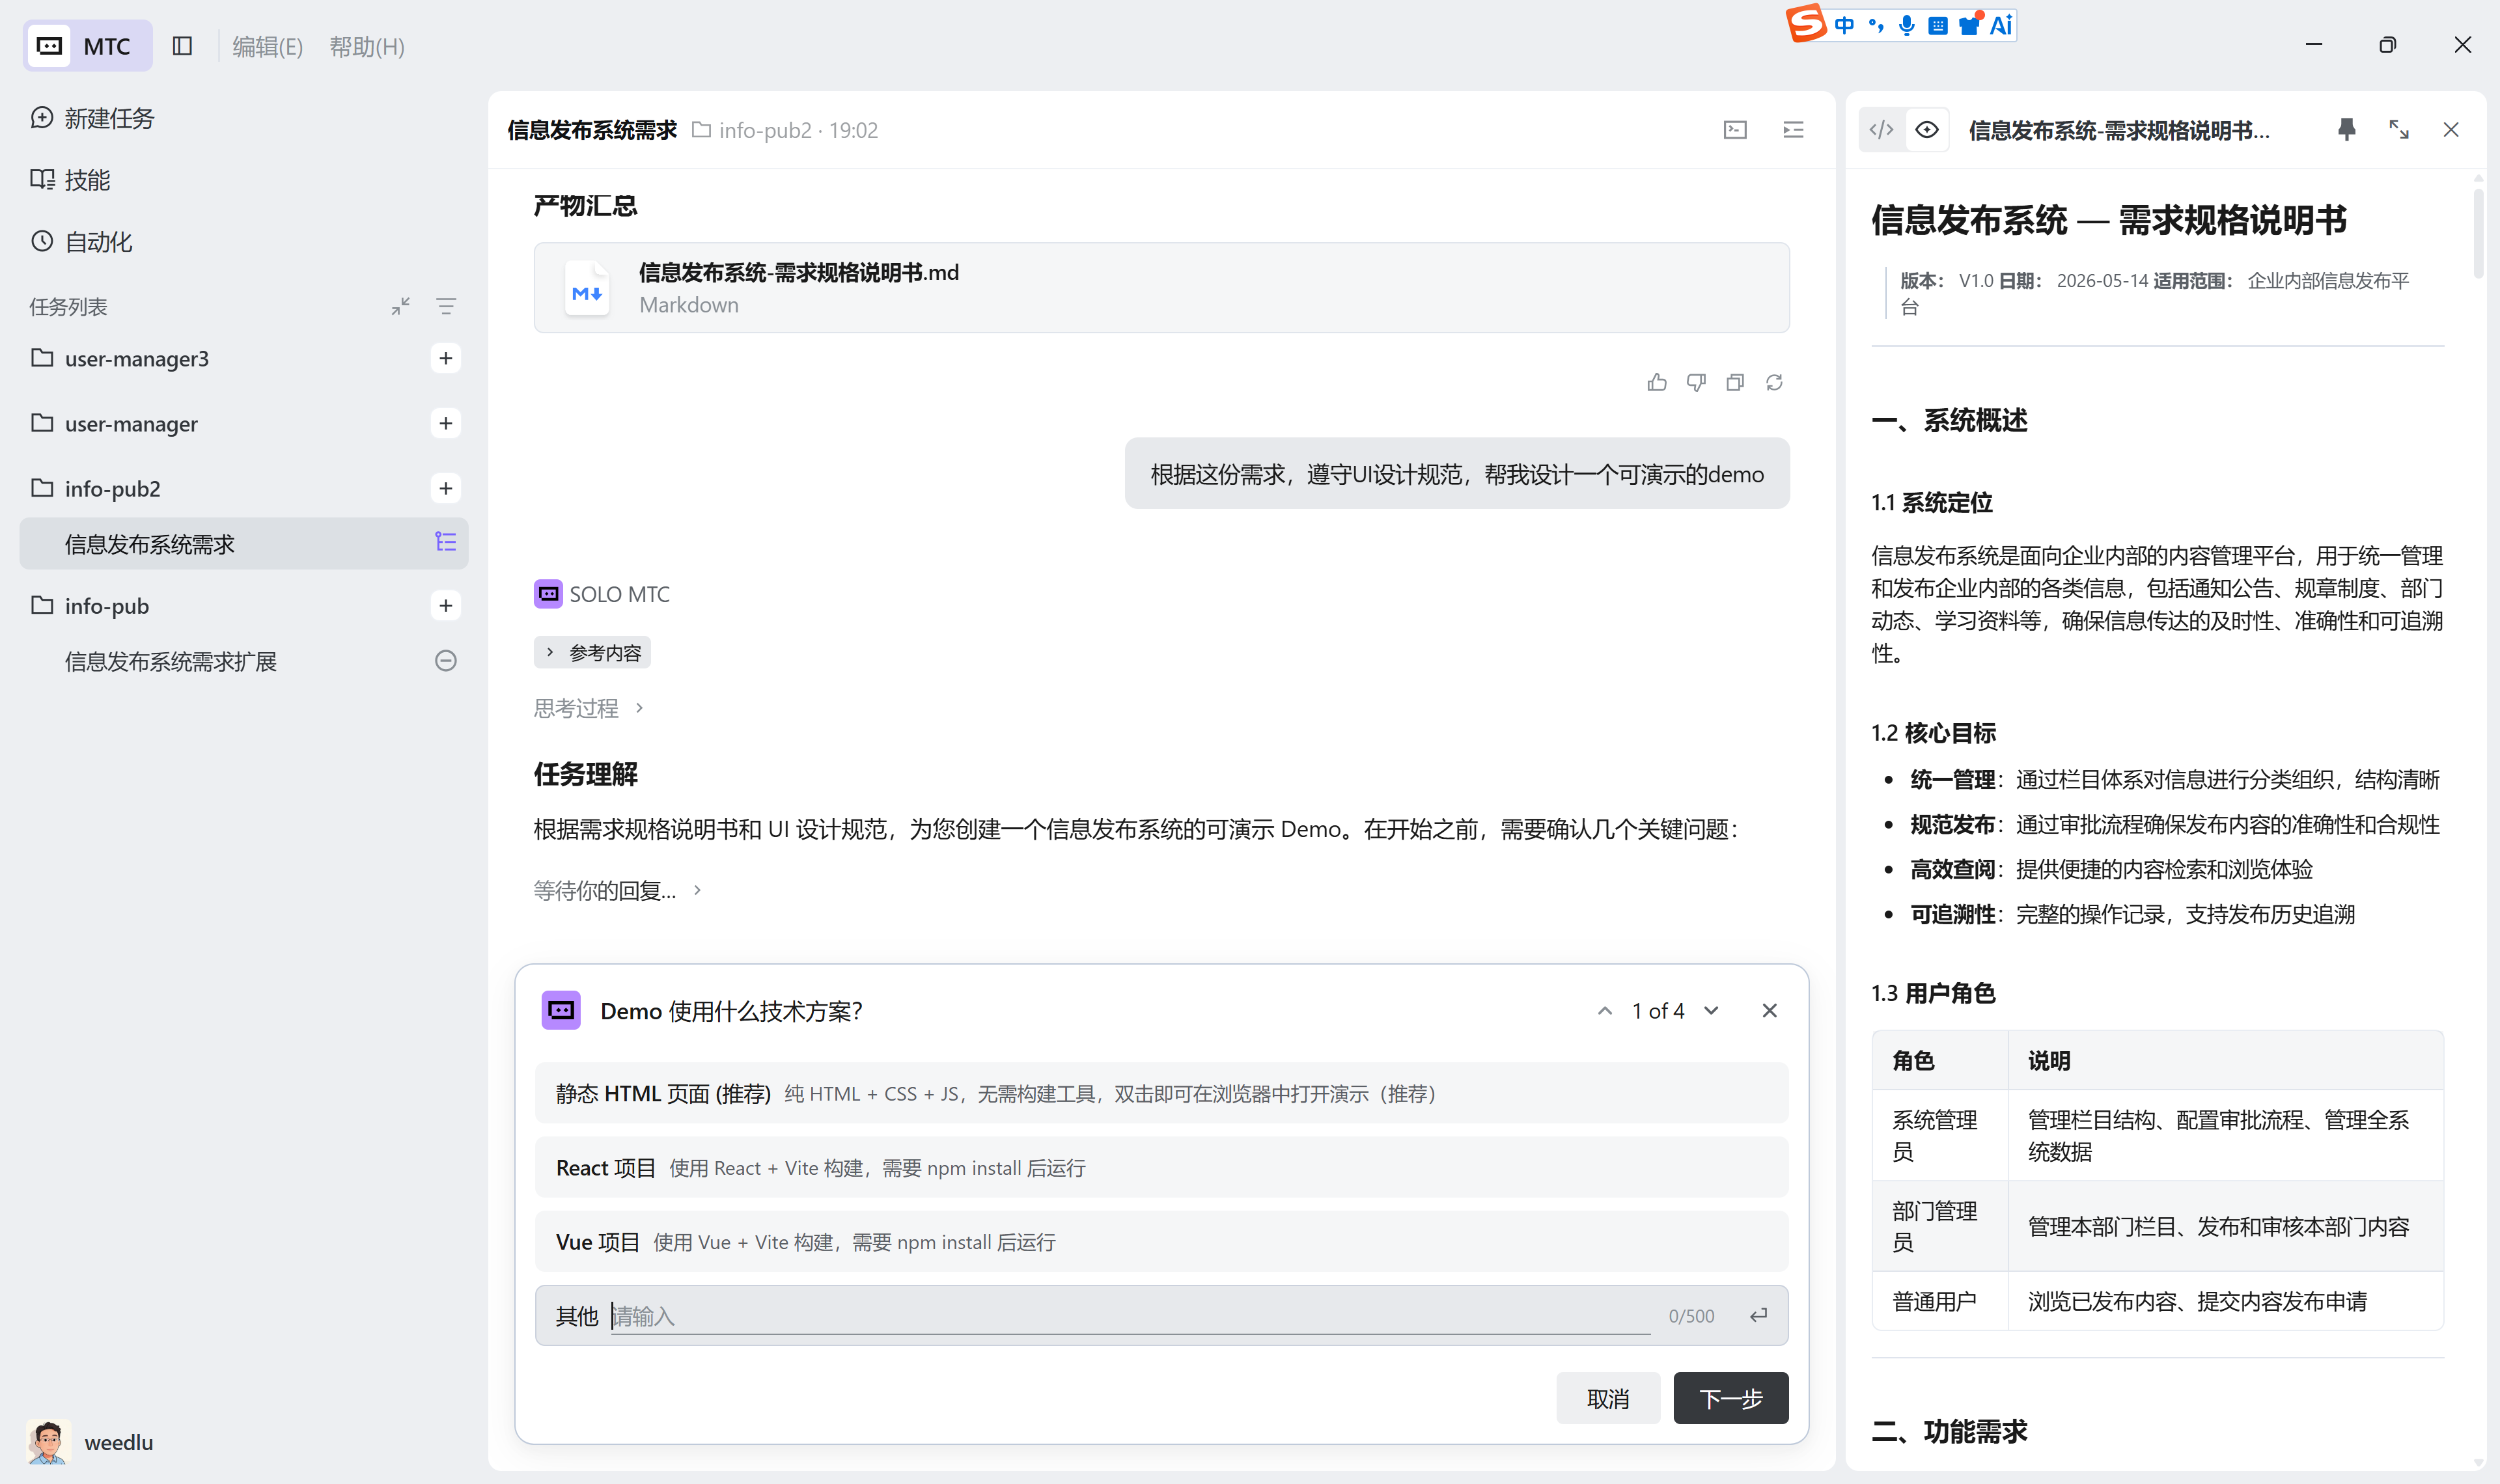Image resolution: width=2500 pixels, height=1484 pixels.
Task: Click the 下一步 button
Action: click(1731, 1398)
